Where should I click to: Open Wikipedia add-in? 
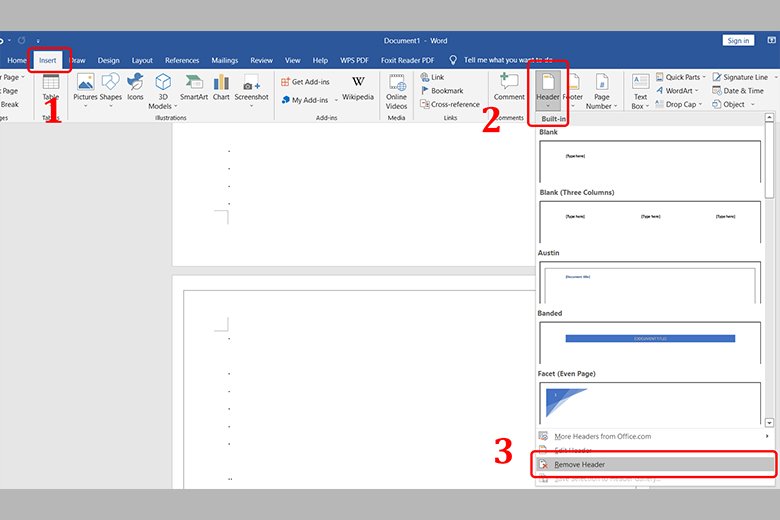pyautogui.click(x=357, y=88)
